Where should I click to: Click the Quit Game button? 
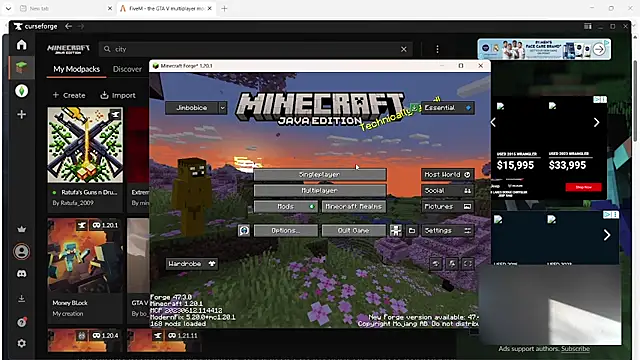[x=353, y=231]
